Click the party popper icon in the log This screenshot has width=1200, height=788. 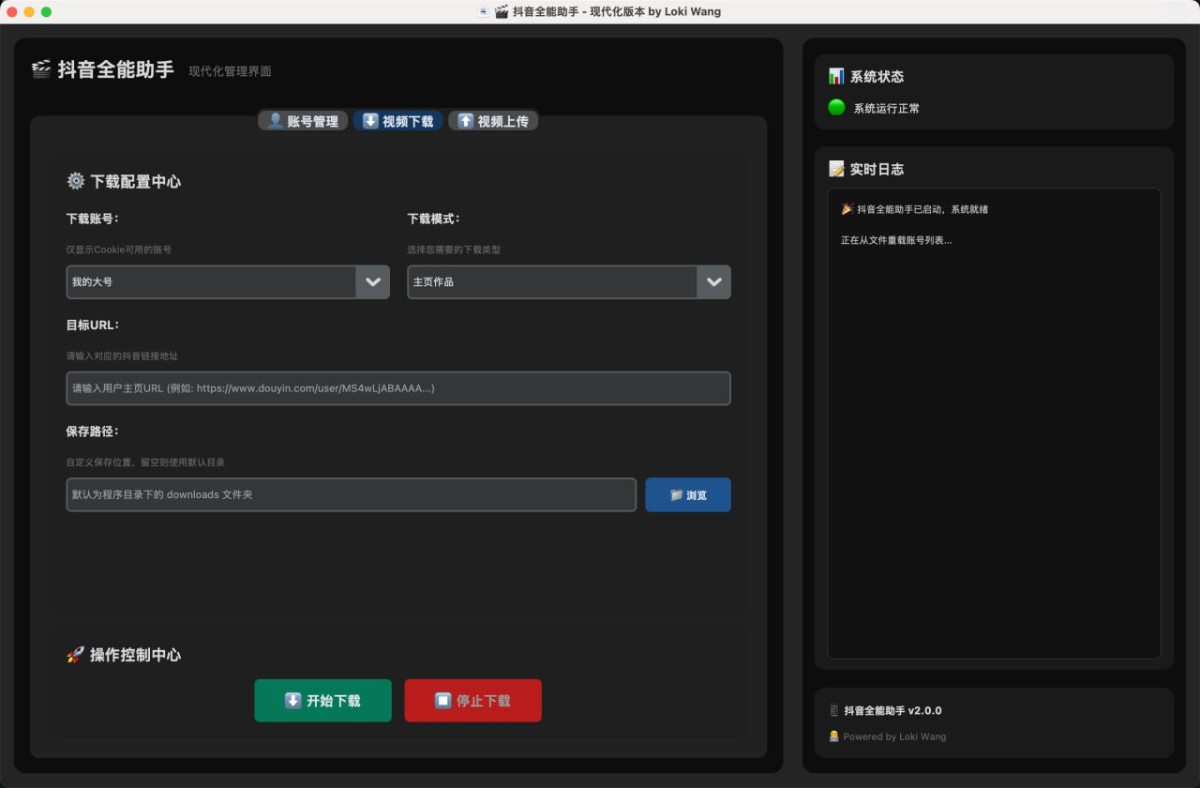point(847,209)
